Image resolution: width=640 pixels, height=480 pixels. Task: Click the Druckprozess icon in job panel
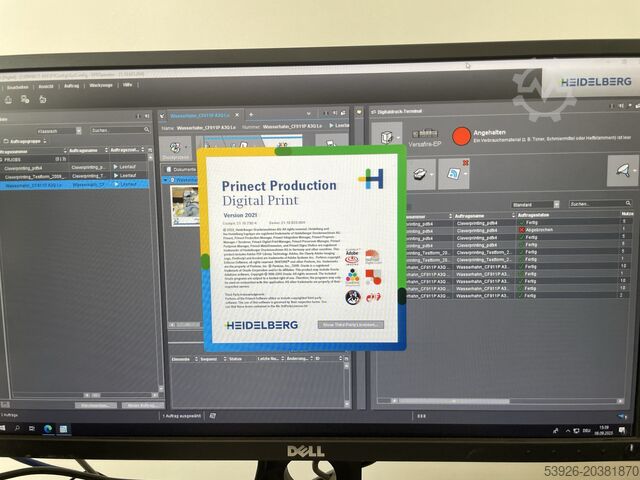click(176, 147)
